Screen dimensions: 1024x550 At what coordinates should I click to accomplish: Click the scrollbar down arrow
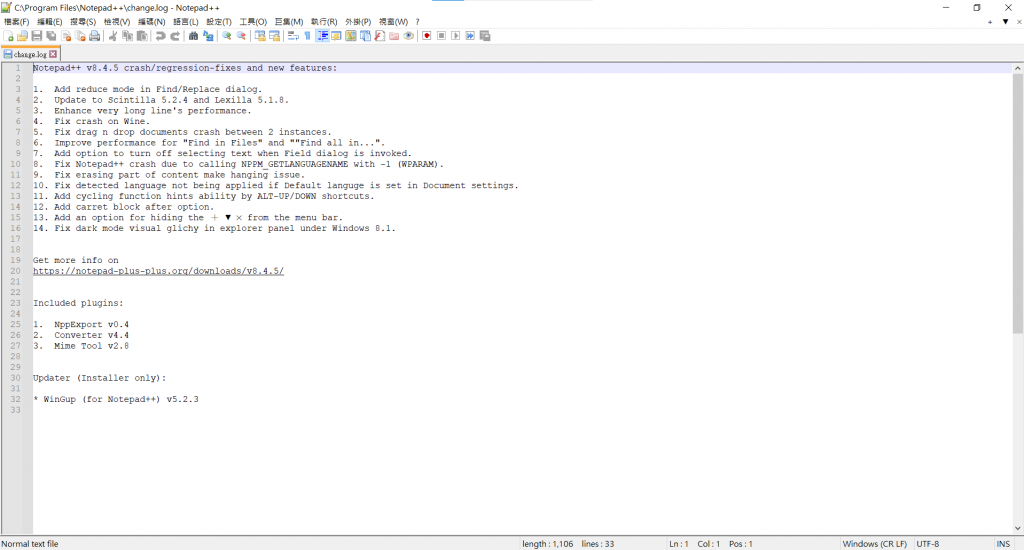coord(1018,528)
